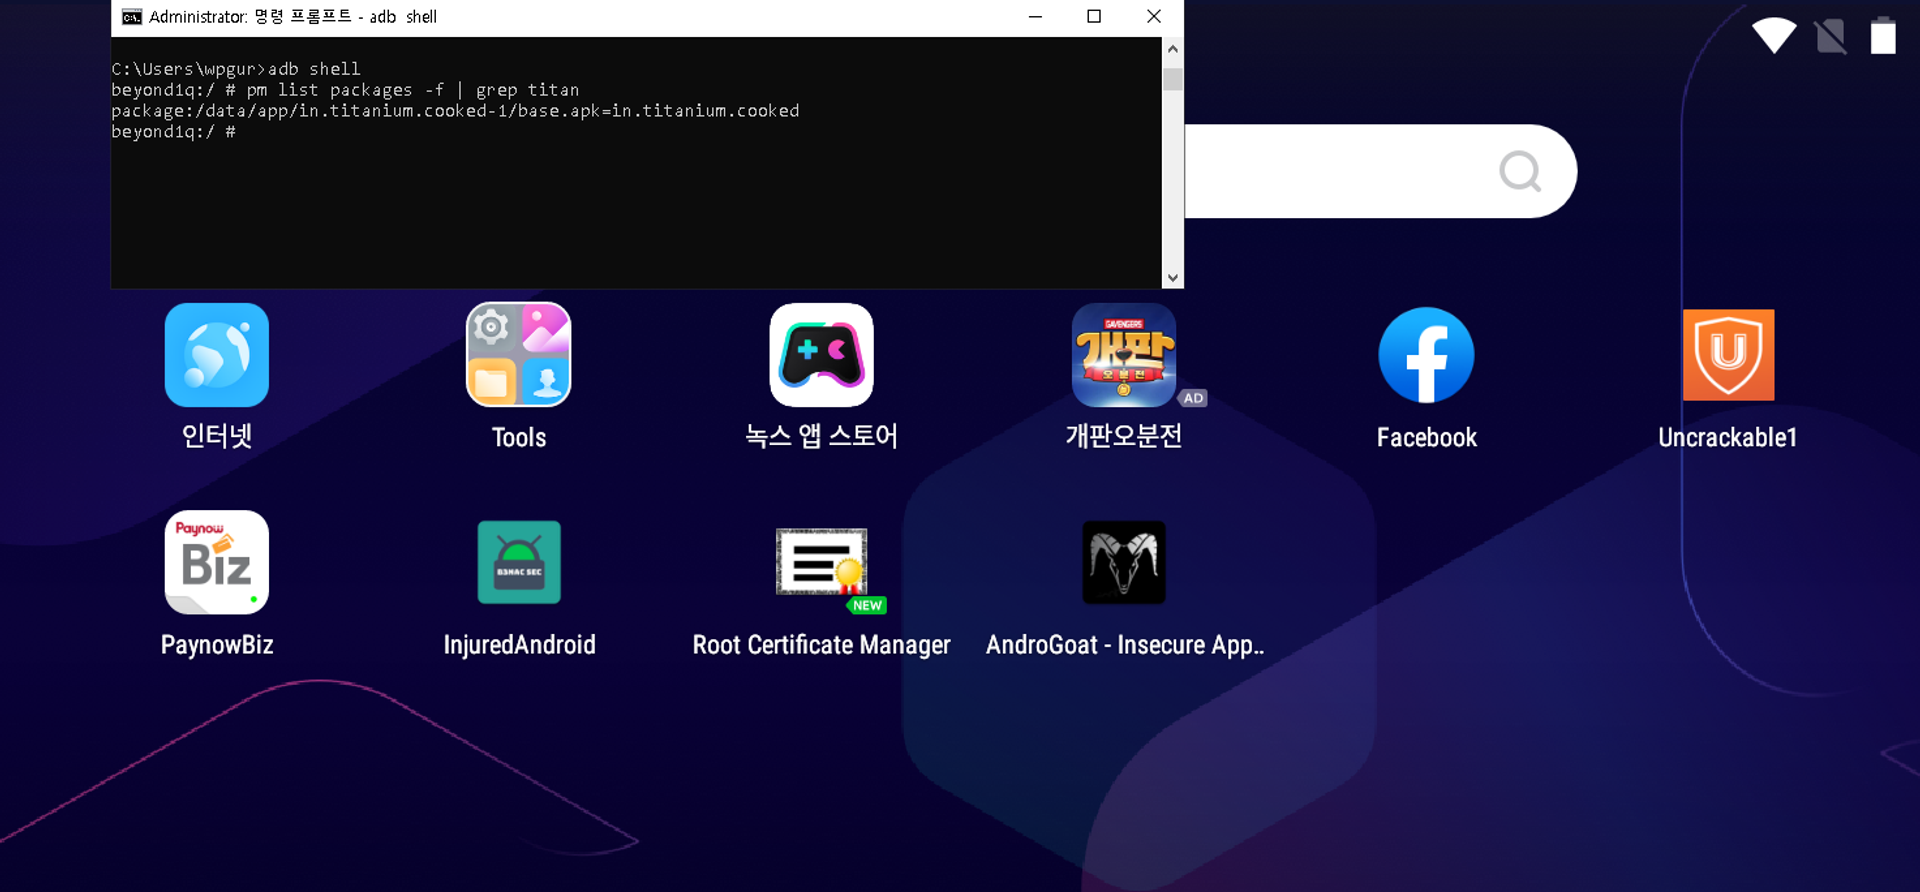Screen dimensions: 1920x892
Task: Click the command prompt title bar text
Action: 293,17
